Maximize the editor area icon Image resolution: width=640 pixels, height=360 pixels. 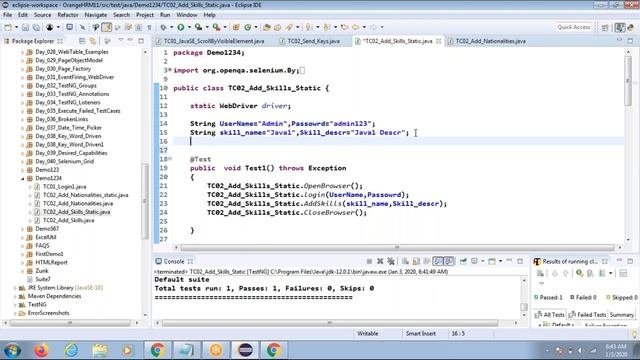click(630, 40)
